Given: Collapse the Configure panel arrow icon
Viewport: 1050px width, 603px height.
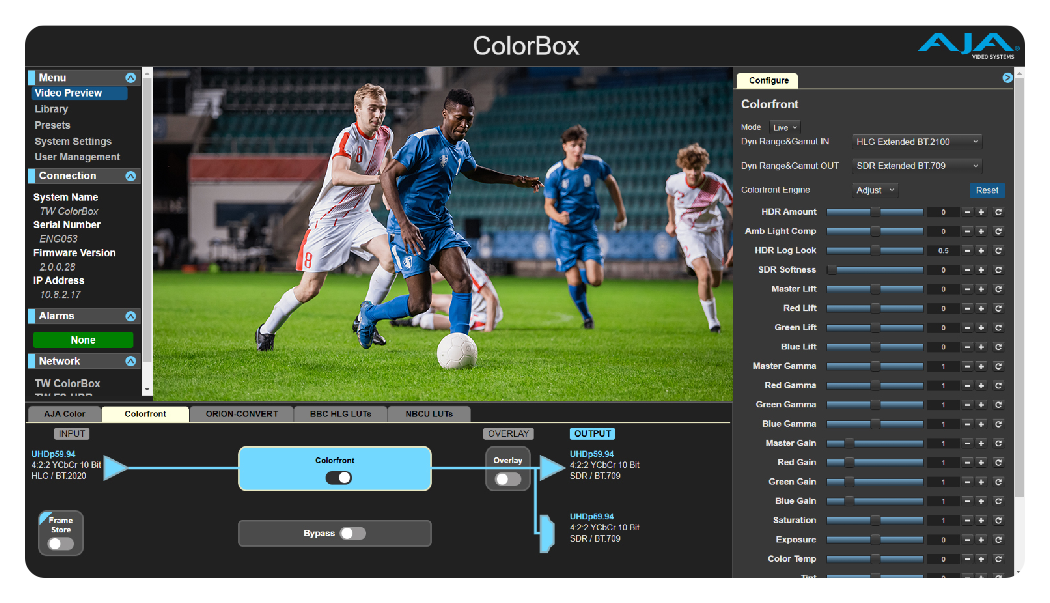Looking at the screenshot, I should point(1007,78).
